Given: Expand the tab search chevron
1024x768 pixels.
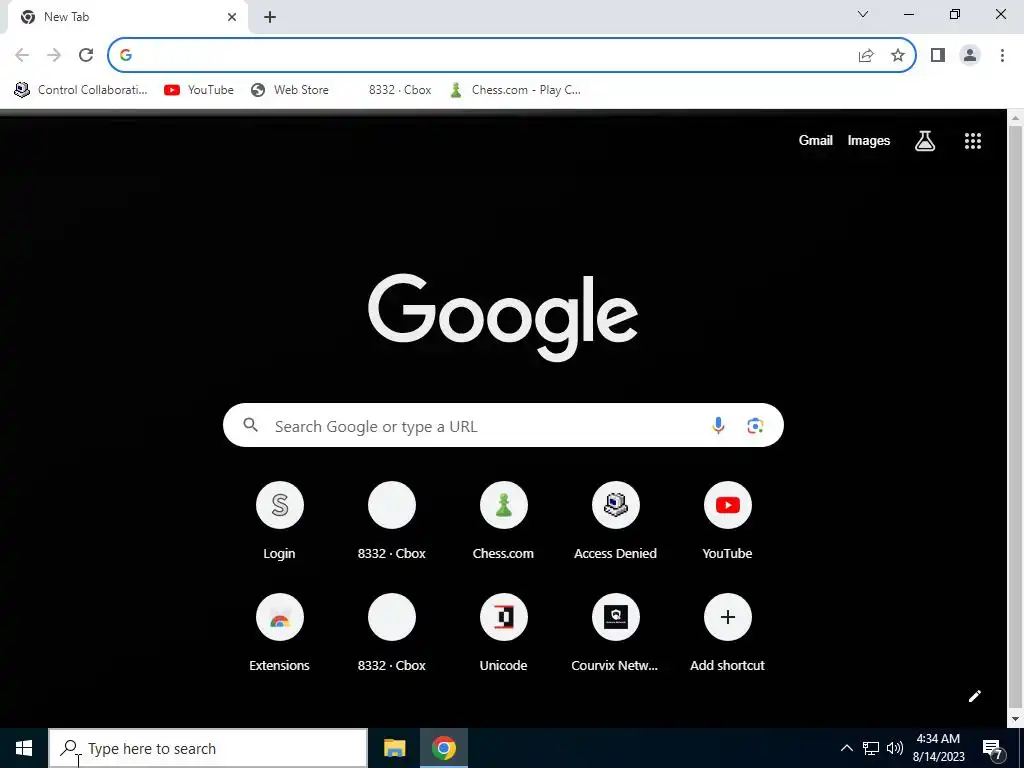Looking at the screenshot, I should (x=863, y=14).
